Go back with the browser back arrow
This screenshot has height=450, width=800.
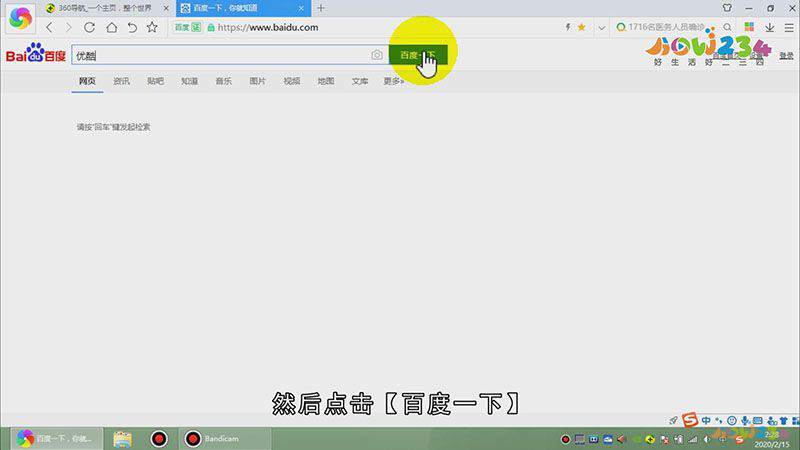(x=49, y=28)
